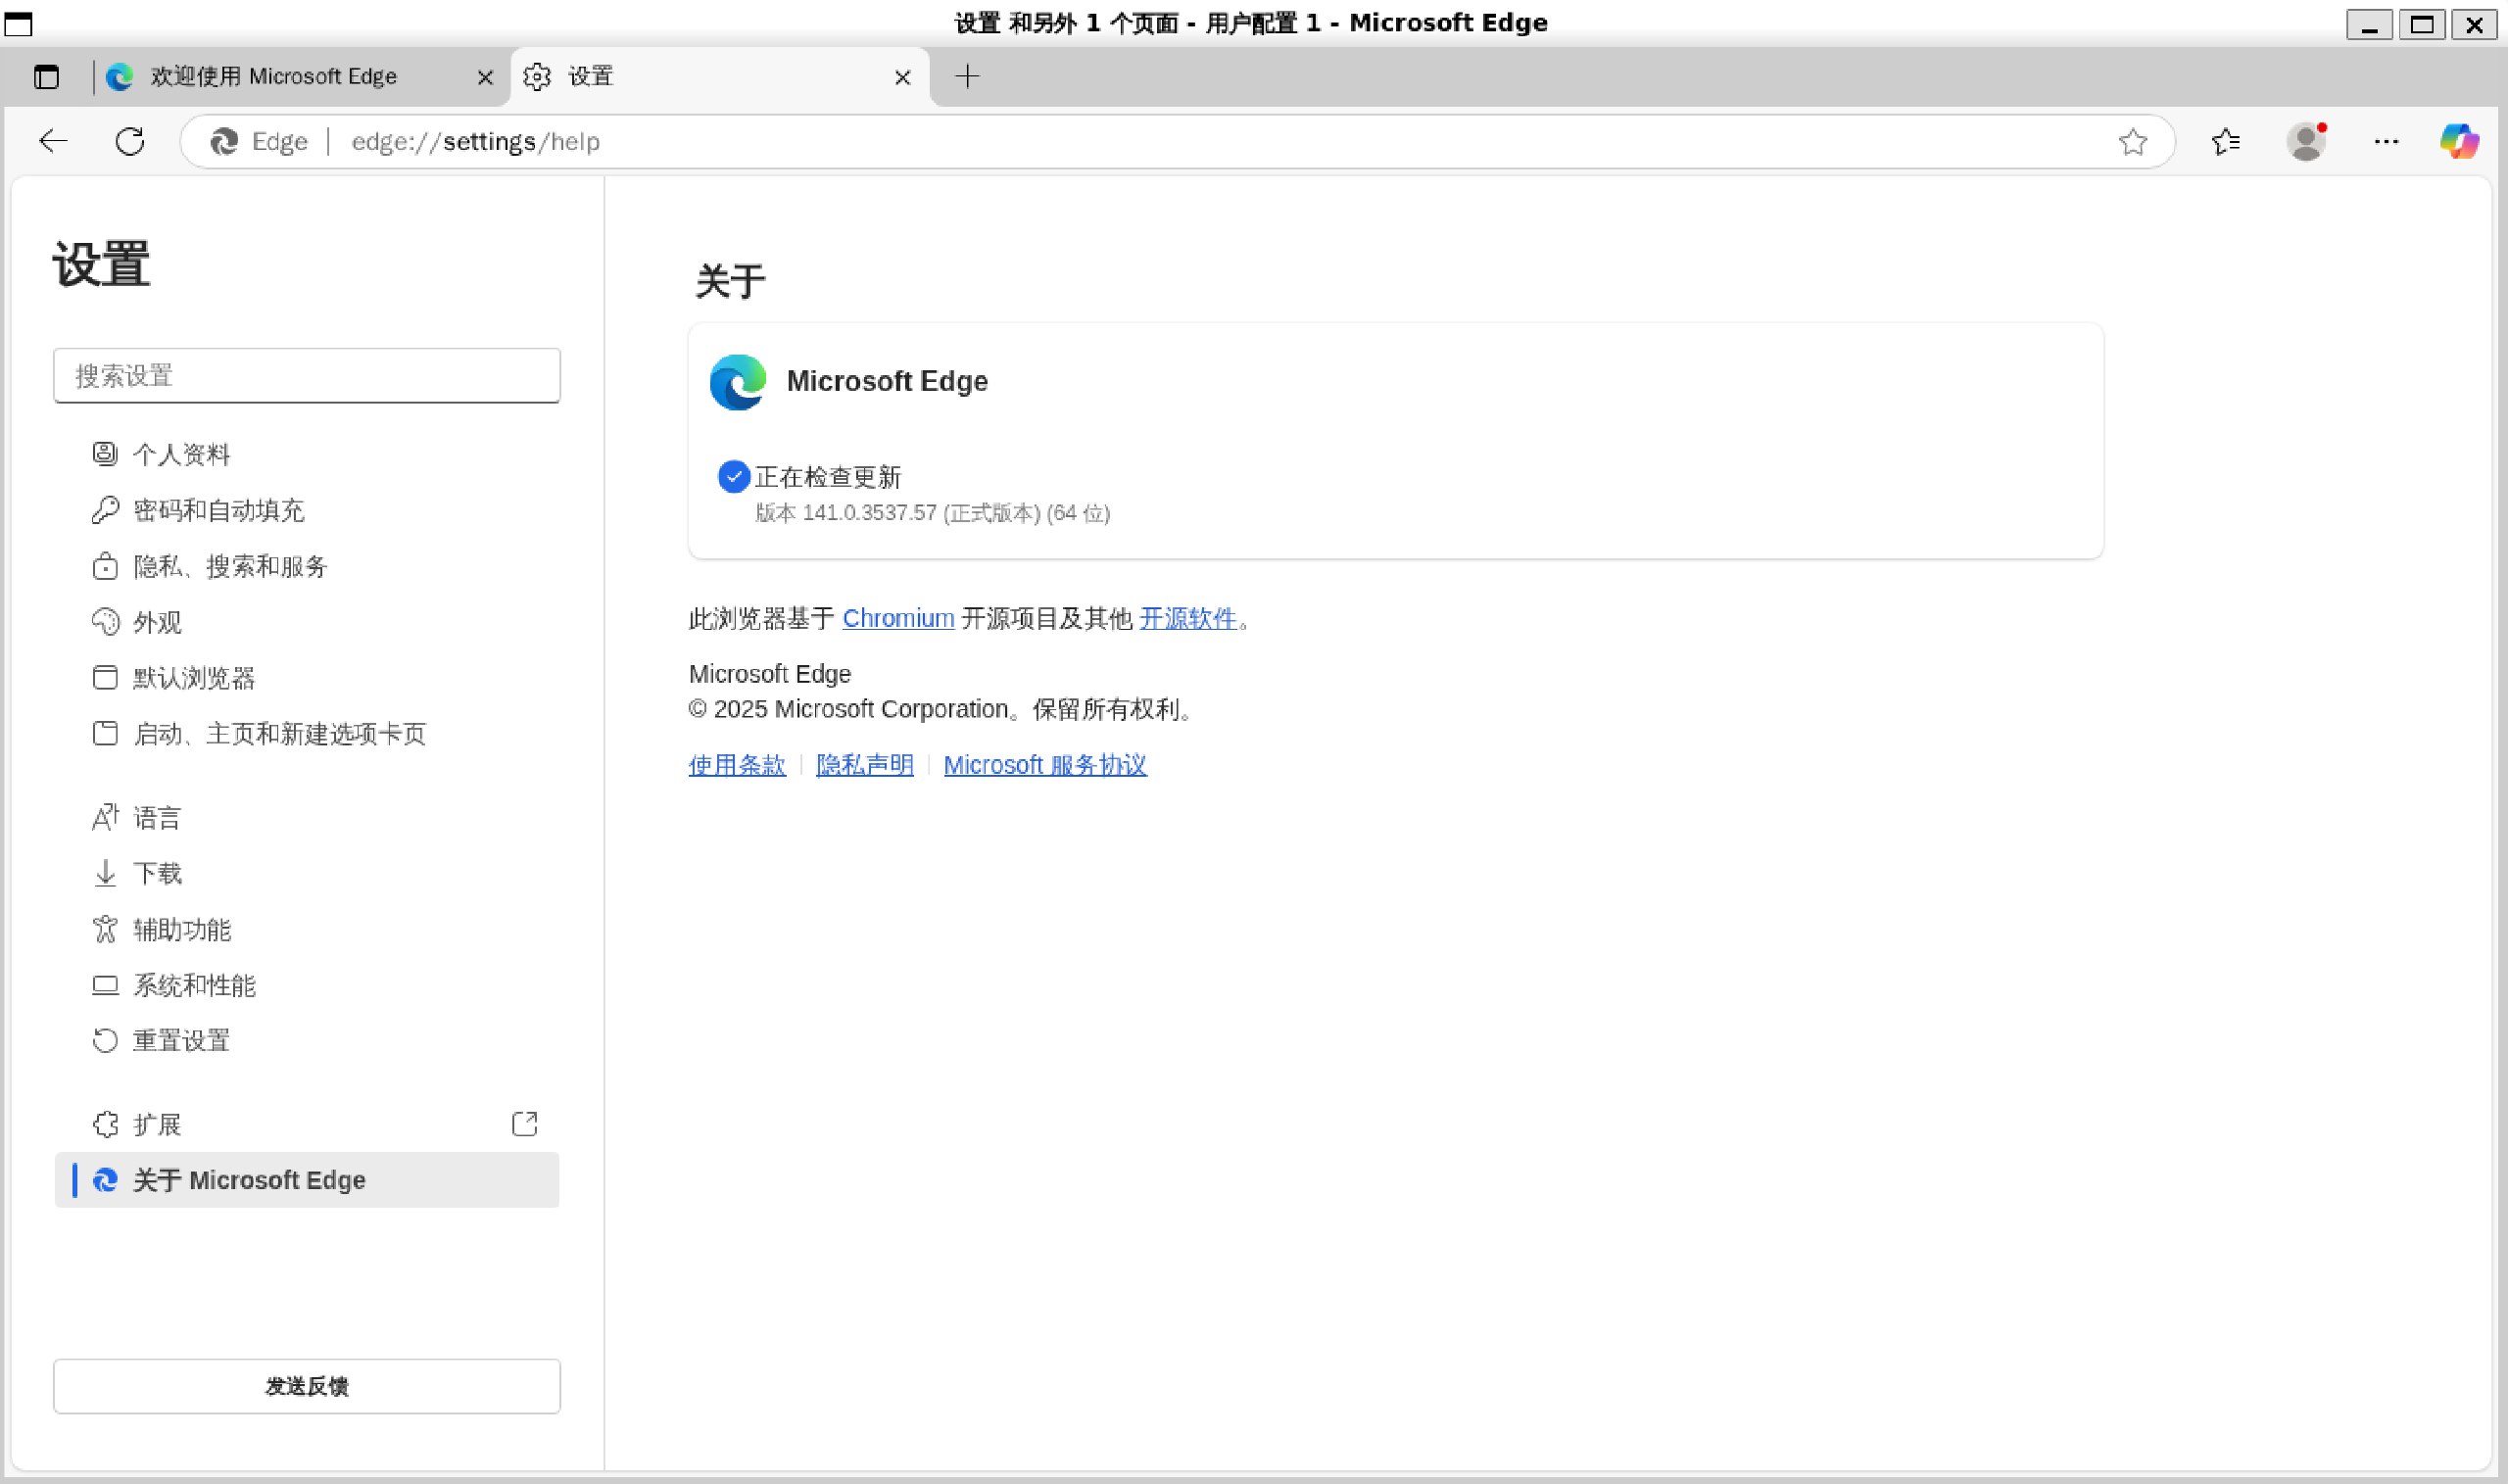Open 隐私、搜索和服务 settings section
This screenshot has width=2508, height=1484.
(x=230, y=567)
